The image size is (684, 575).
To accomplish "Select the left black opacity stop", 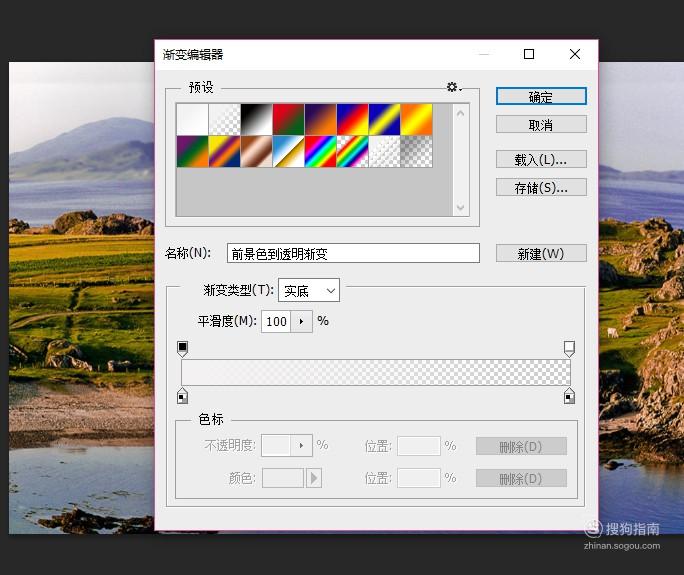I will tap(183, 349).
